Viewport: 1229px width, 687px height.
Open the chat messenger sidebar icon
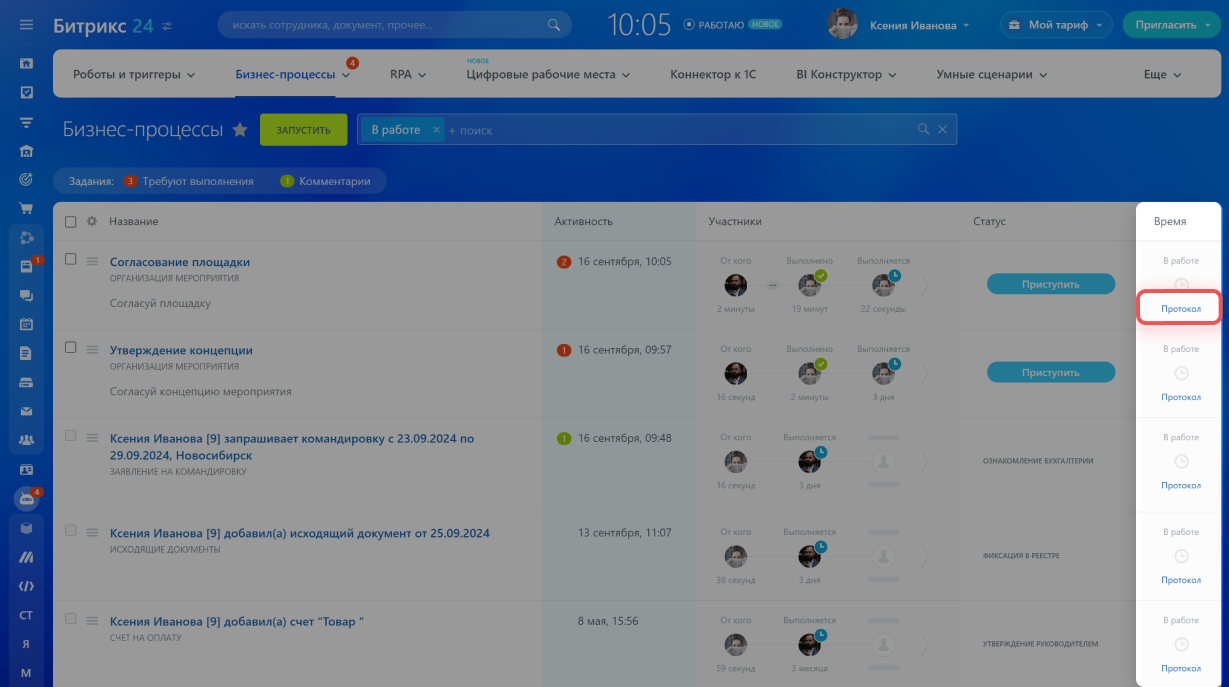(26, 296)
